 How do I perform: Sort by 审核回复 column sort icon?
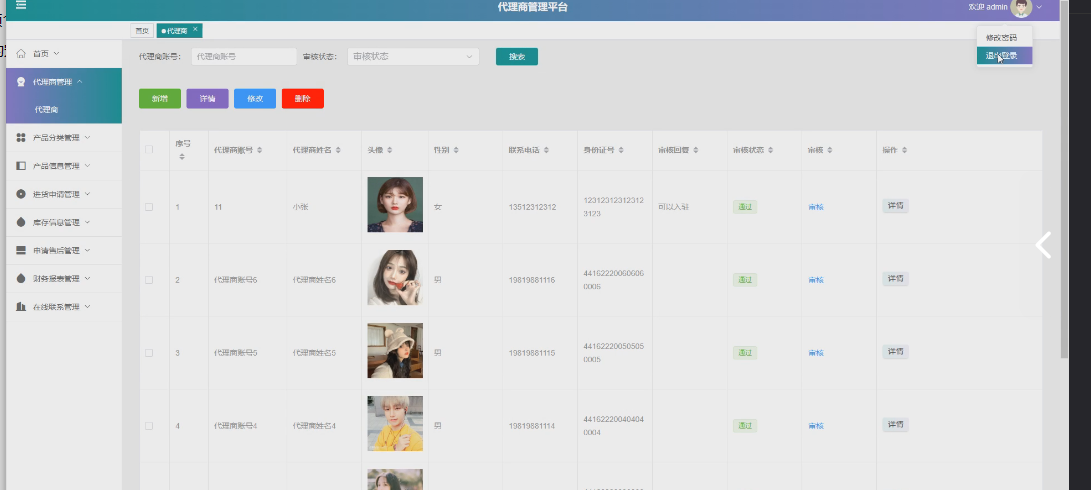point(696,150)
